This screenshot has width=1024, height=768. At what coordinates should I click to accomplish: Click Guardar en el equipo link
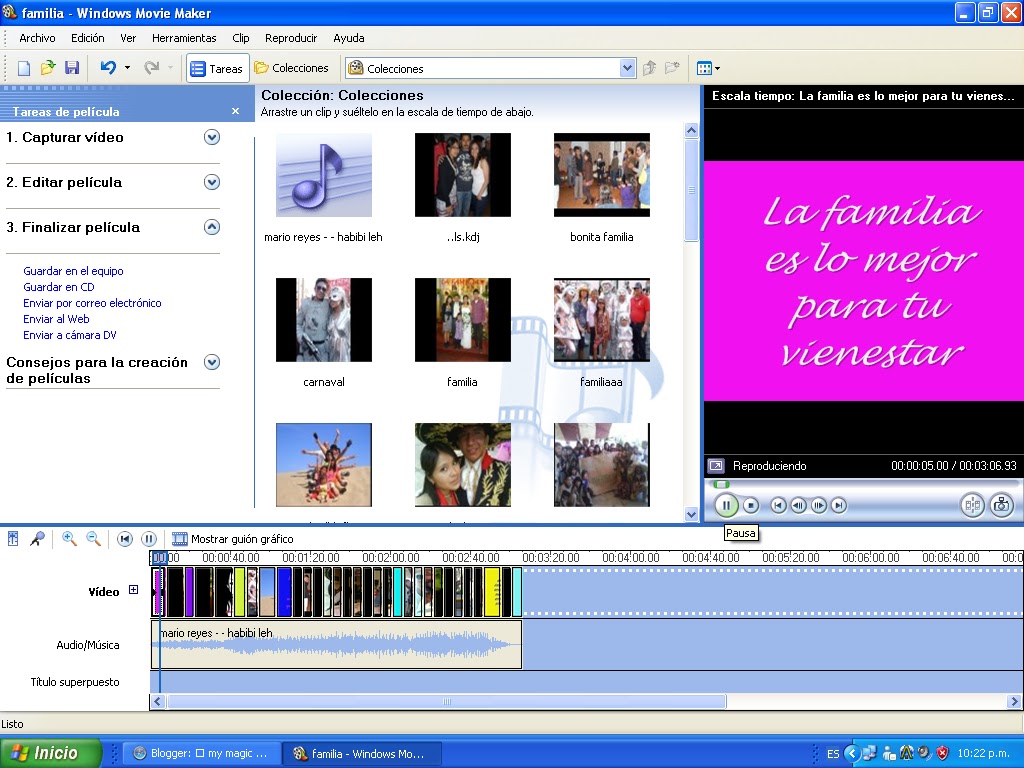point(73,271)
